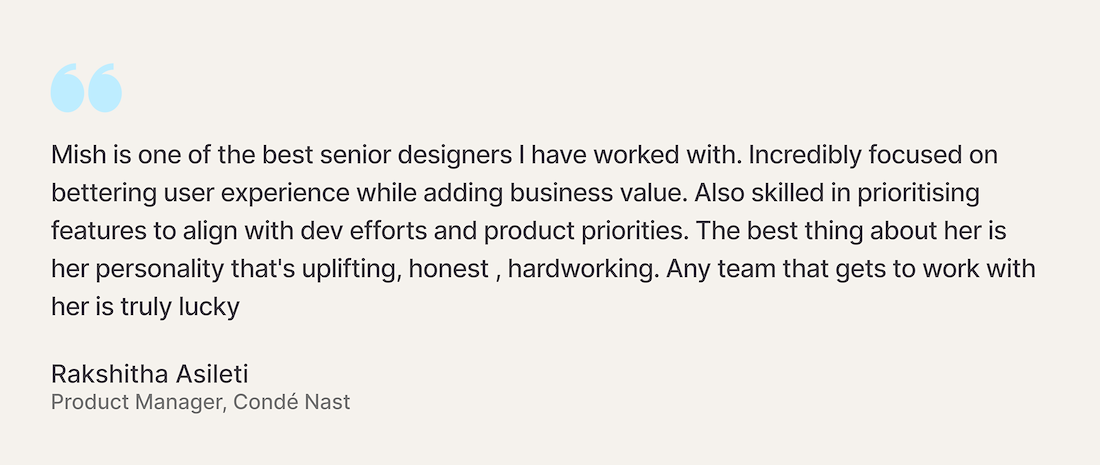Click the light blue quotation mark icon
Image resolution: width=1100 pixels, height=465 pixels.
pyautogui.click(x=86, y=88)
